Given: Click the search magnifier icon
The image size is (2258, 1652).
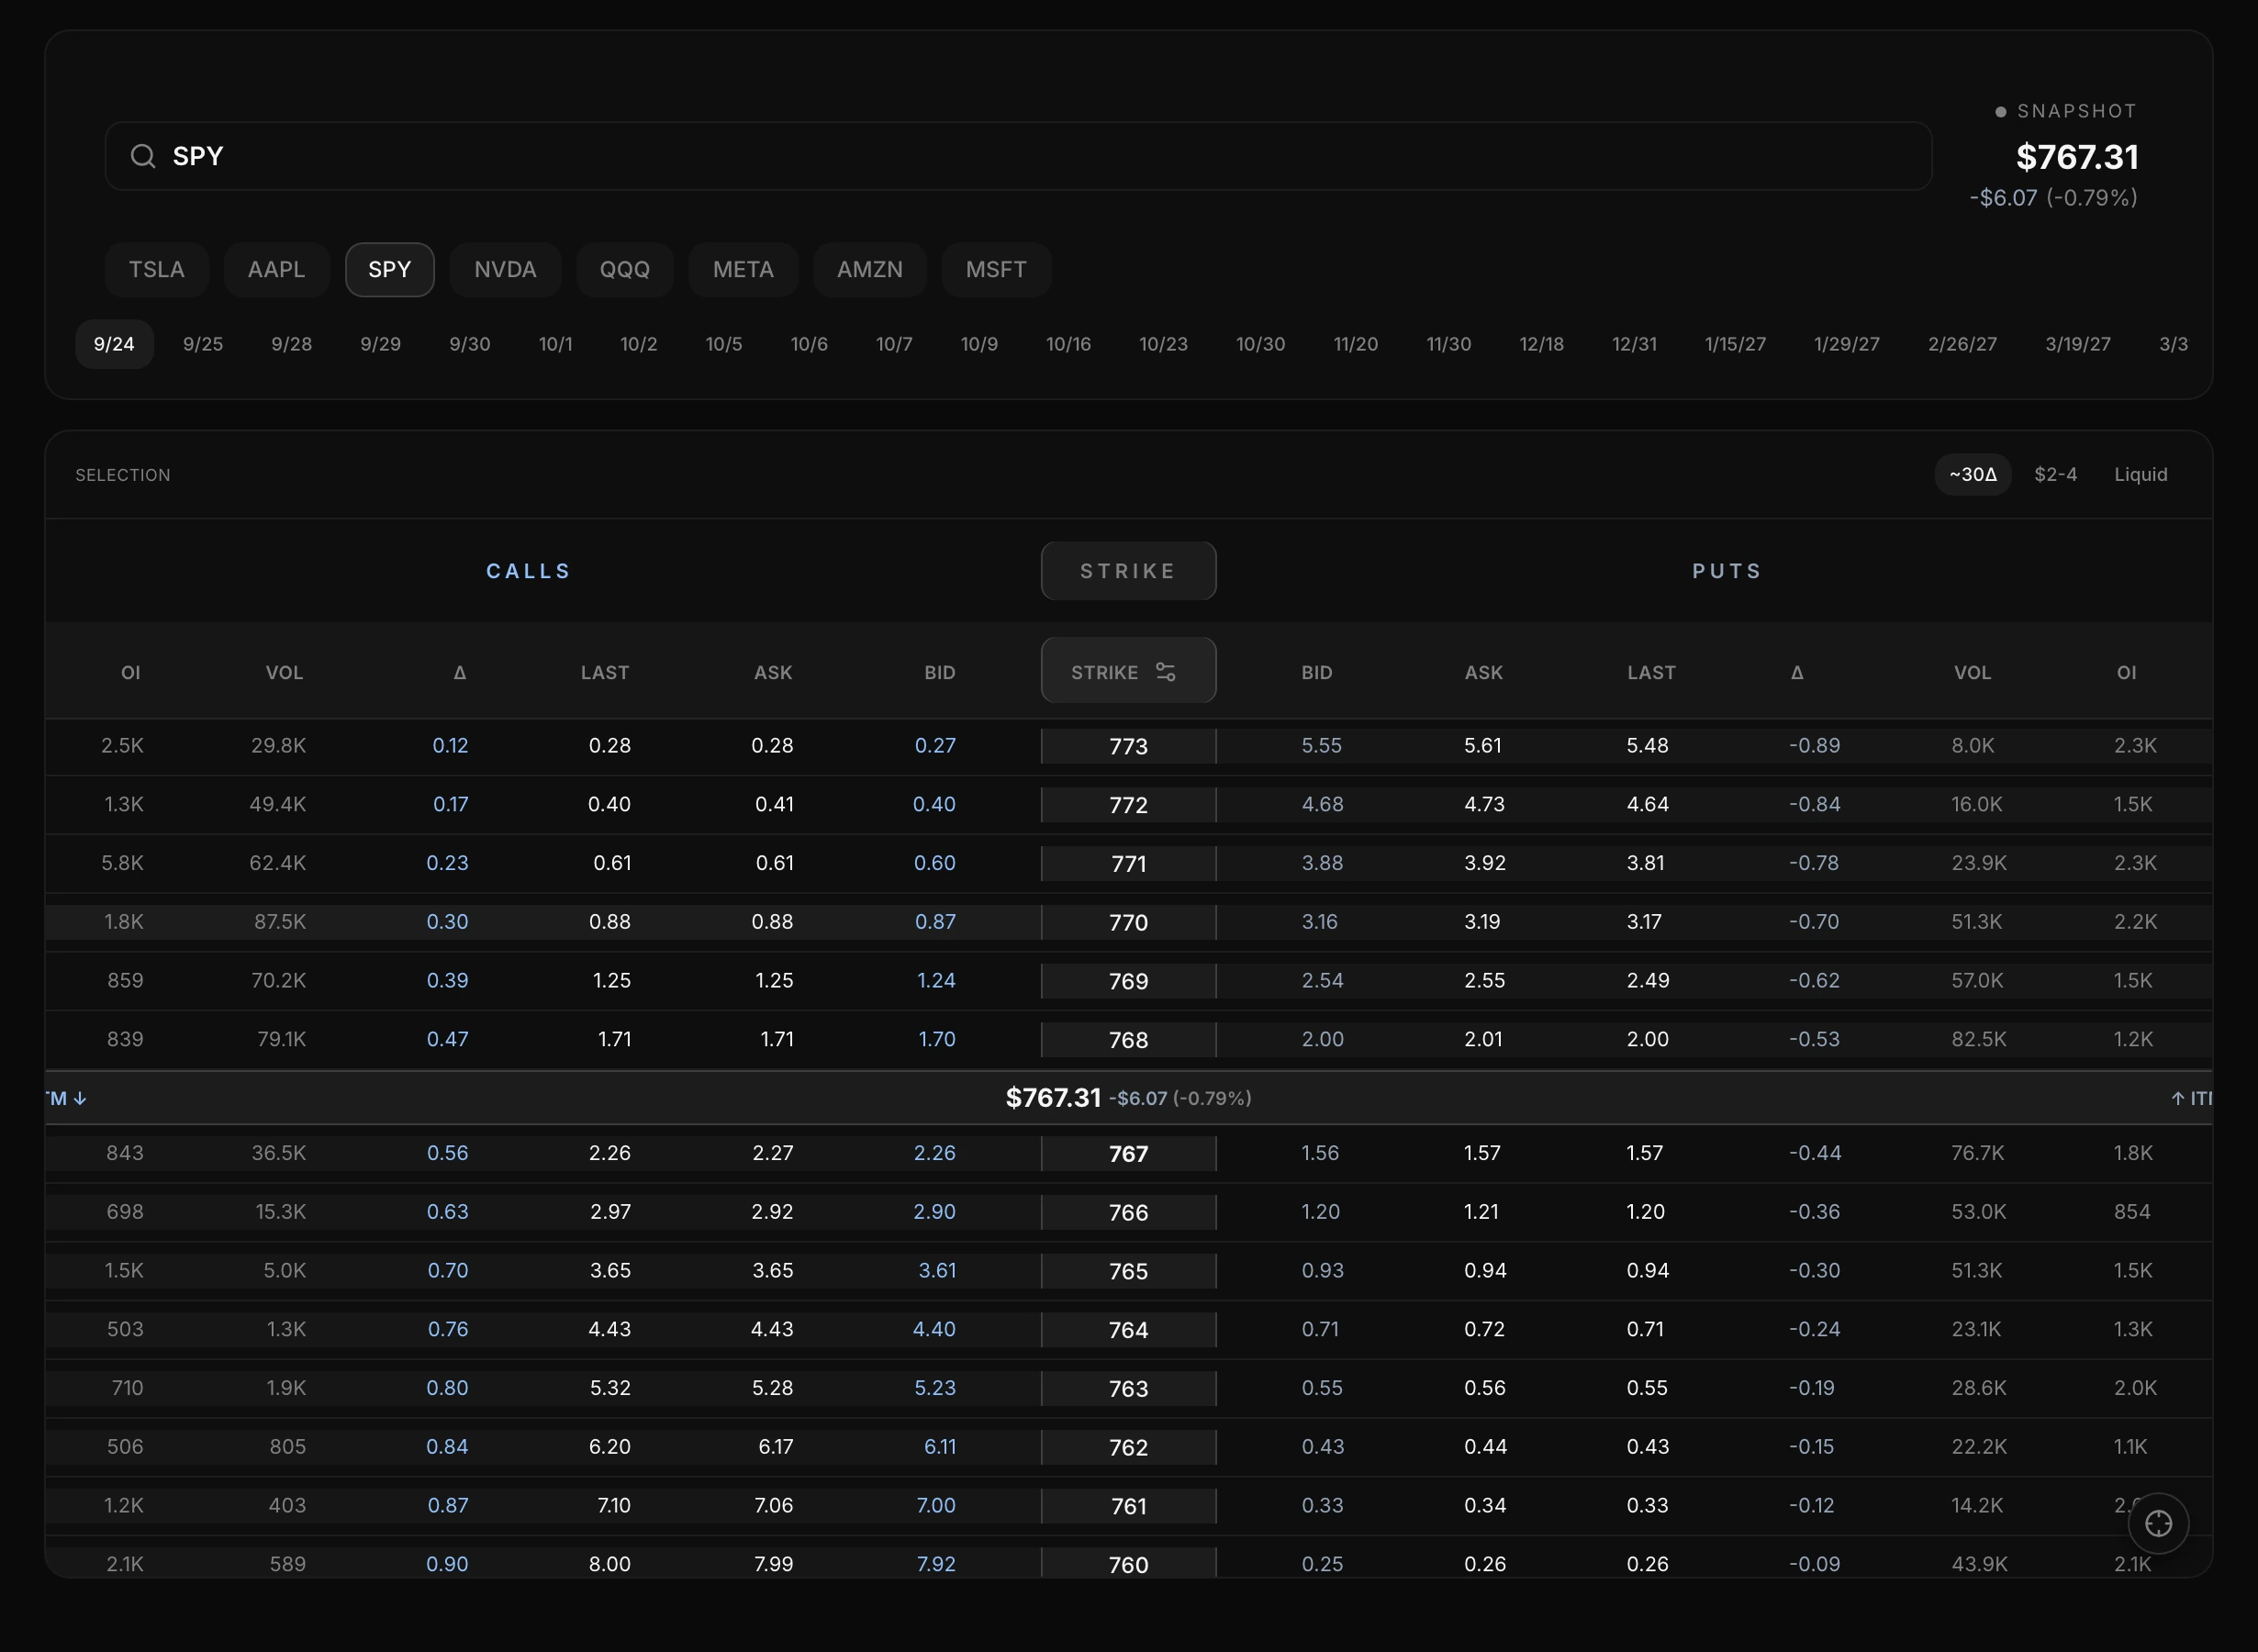Looking at the screenshot, I should click(x=143, y=156).
